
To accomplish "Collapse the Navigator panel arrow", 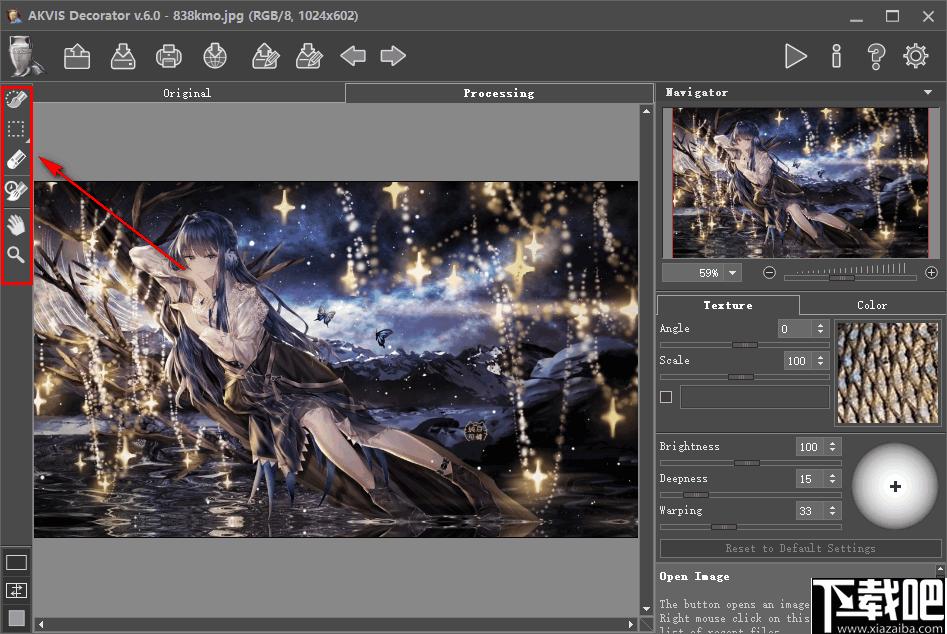I will [x=928, y=92].
